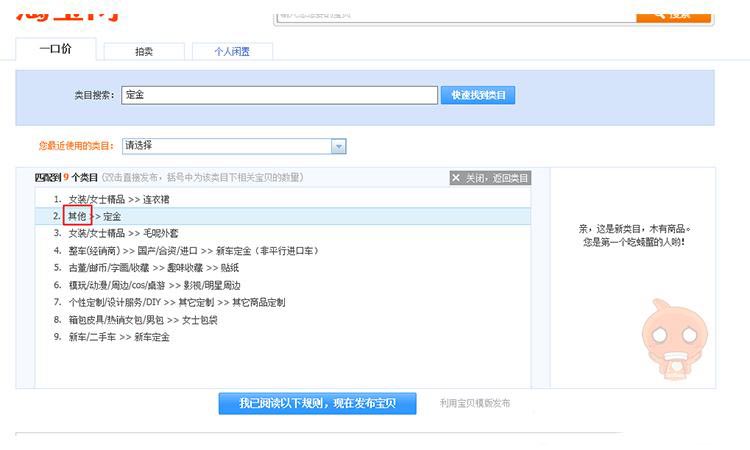Image resolution: width=750 pixels, height=450 pixels.
Task: Click the recent category dropdown arrow
Action: (x=339, y=146)
